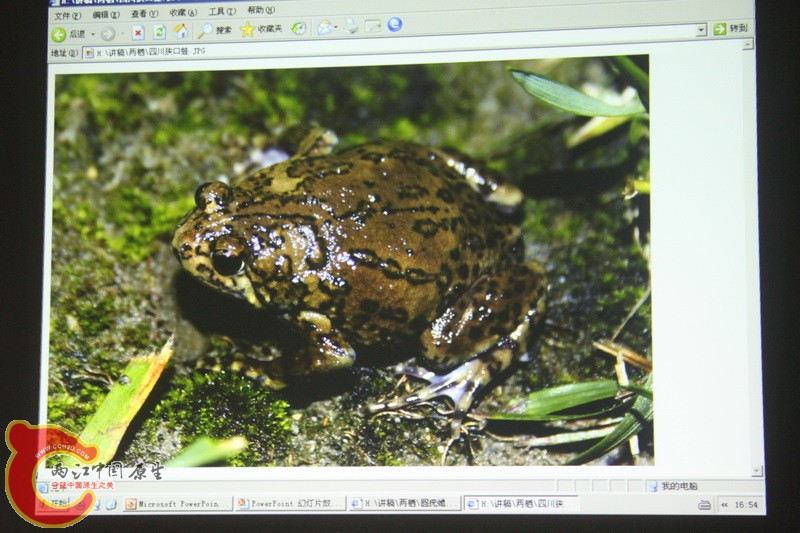Click the Mail envelope icon

(x=324, y=28)
